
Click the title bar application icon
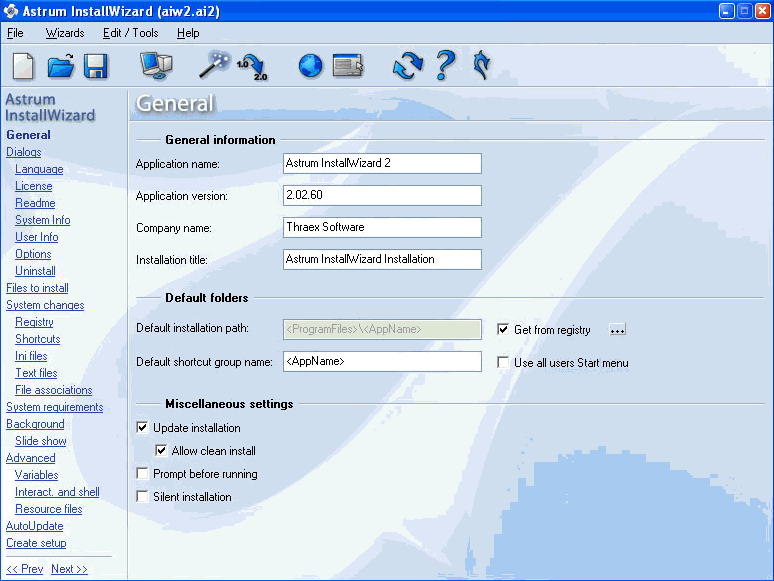[x=11, y=11]
